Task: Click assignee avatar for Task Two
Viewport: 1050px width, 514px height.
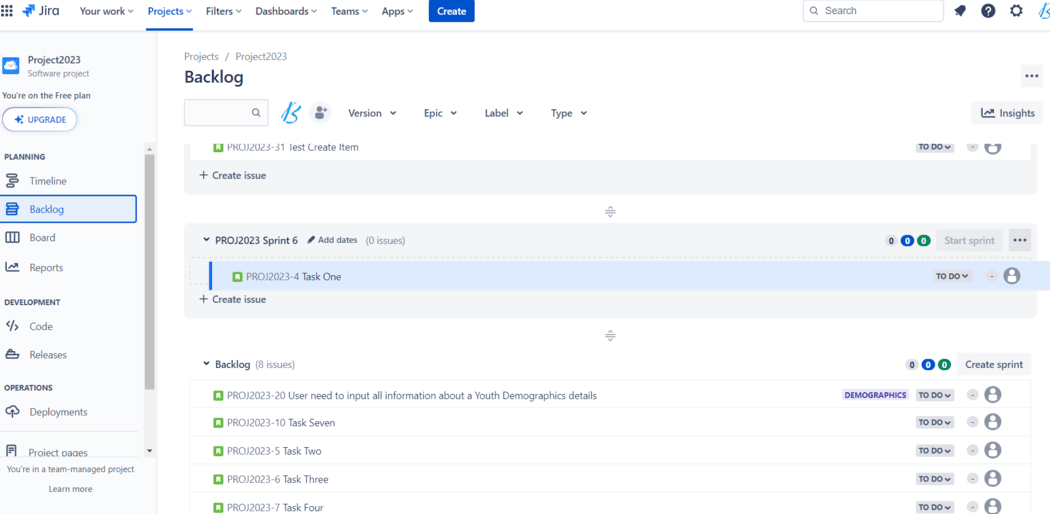Action: (x=993, y=450)
